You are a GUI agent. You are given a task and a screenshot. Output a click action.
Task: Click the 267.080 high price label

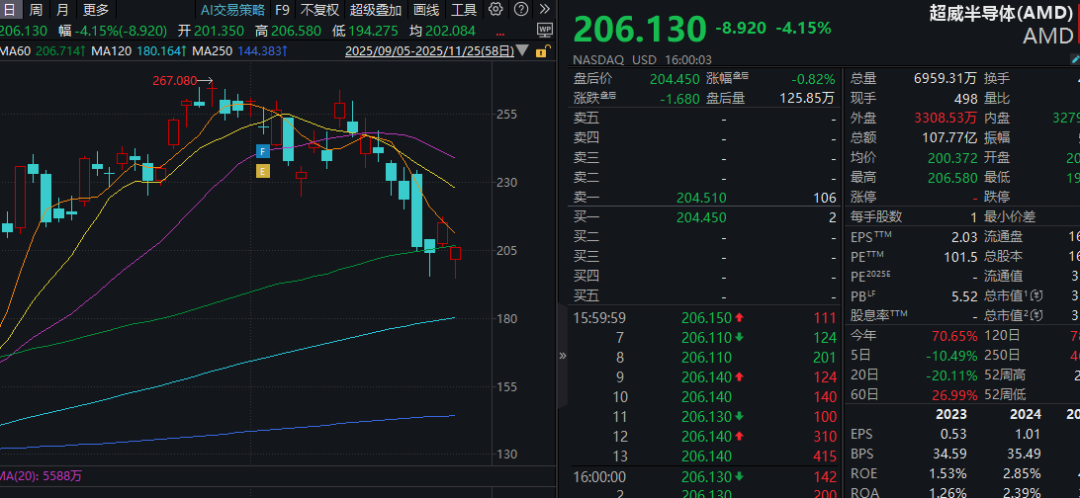coord(175,81)
